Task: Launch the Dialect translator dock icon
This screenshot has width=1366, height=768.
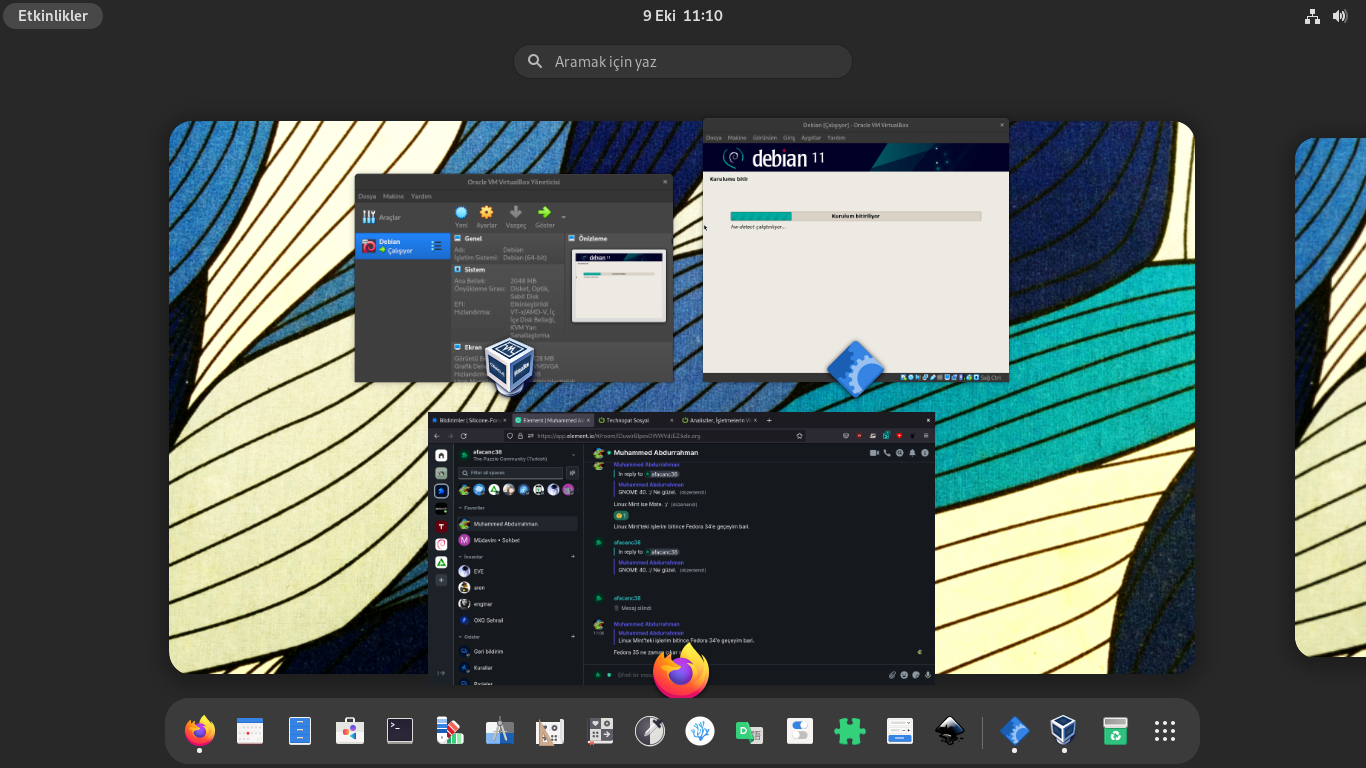Action: coord(750,731)
